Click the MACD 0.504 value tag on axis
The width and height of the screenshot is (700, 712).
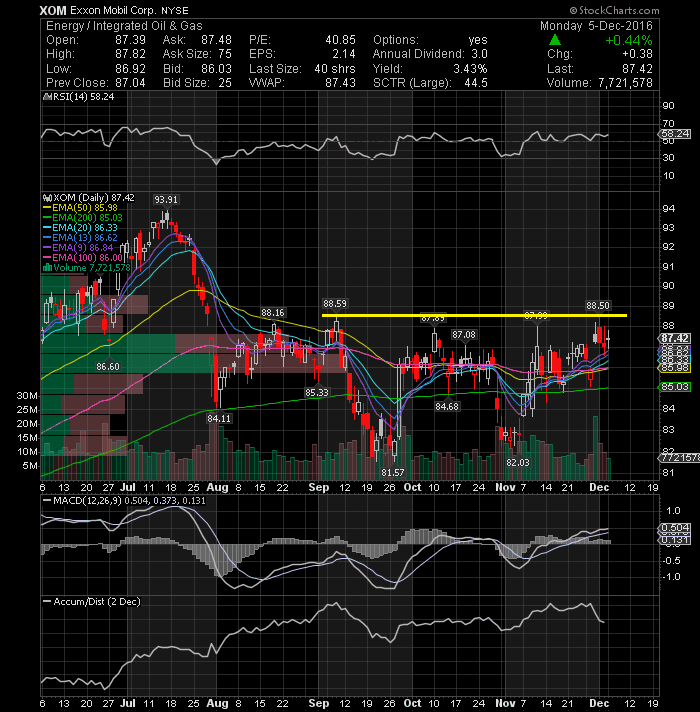(674, 528)
